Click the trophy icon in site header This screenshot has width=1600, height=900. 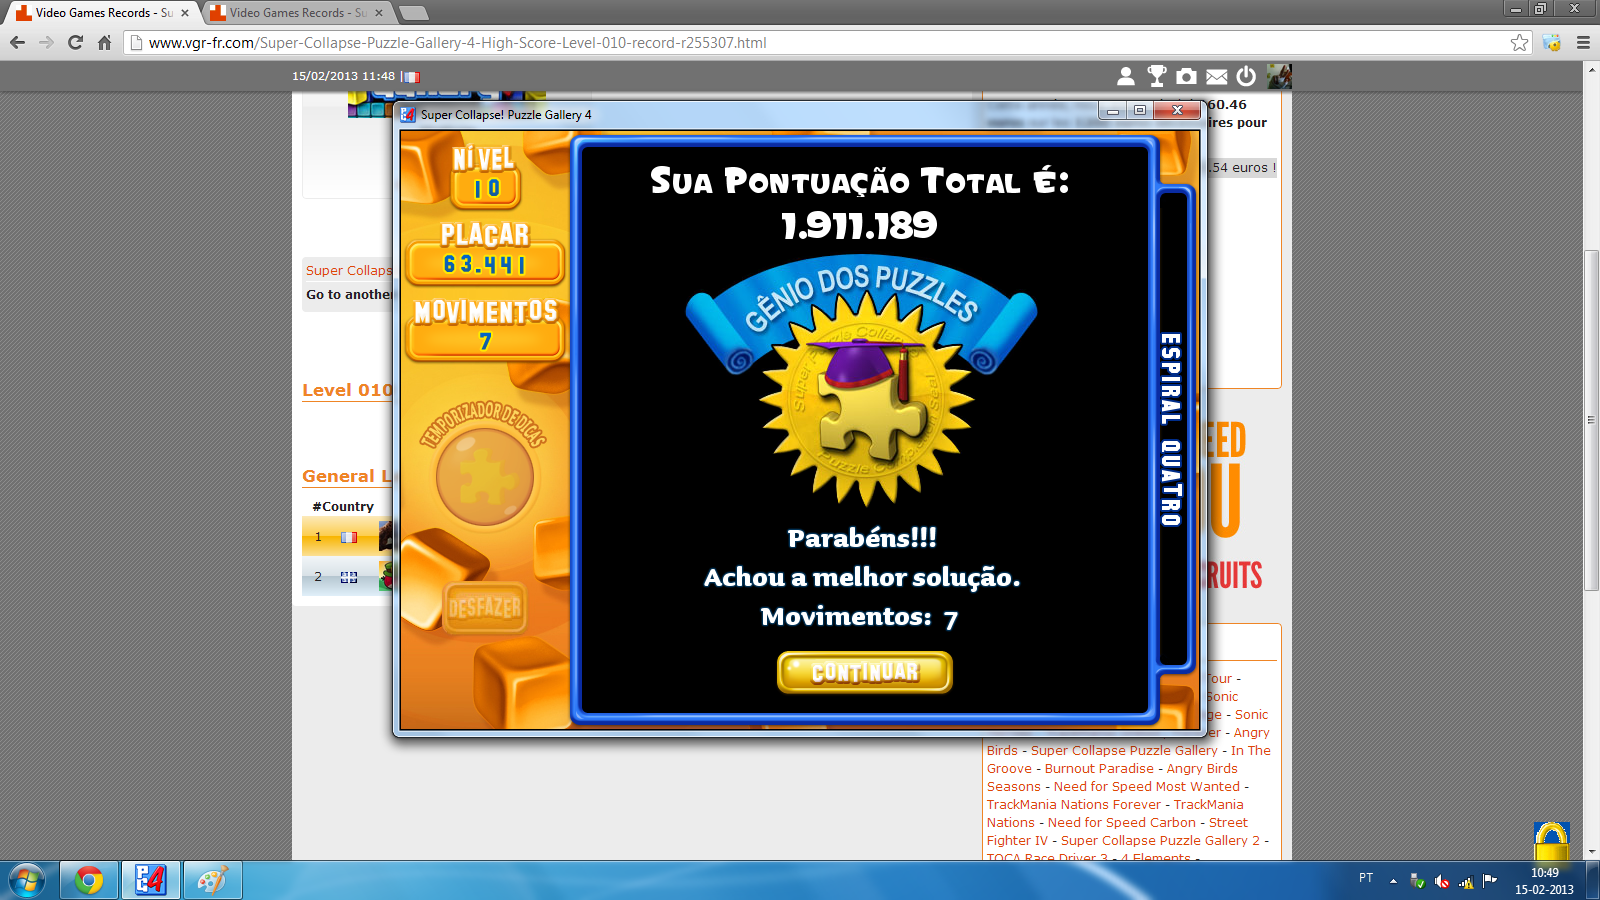coord(1156,76)
